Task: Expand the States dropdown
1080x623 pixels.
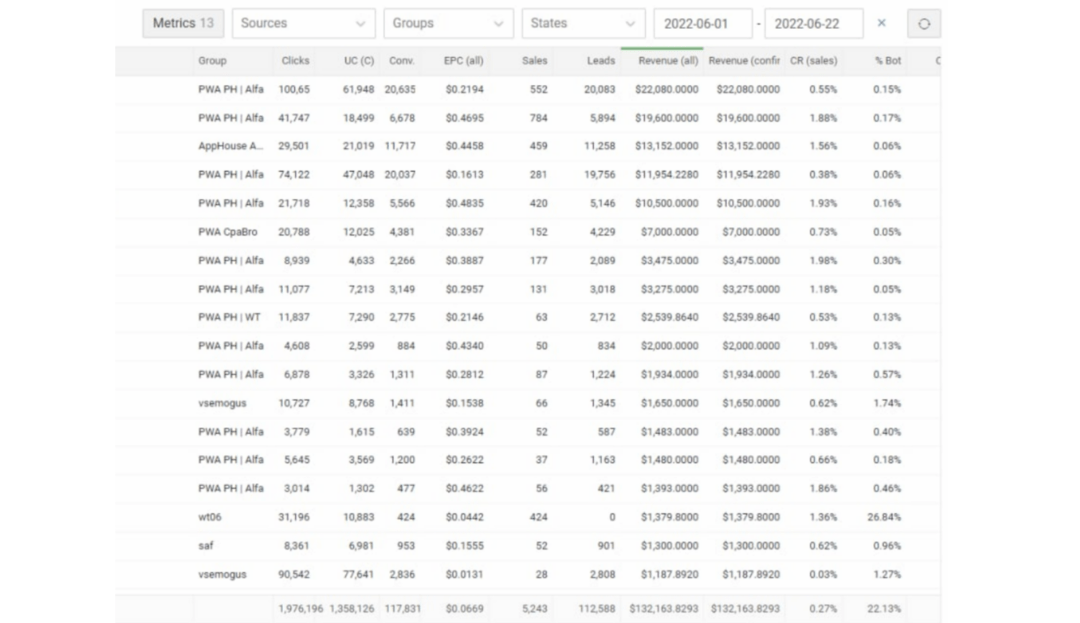Action: [x=583, y=23]
